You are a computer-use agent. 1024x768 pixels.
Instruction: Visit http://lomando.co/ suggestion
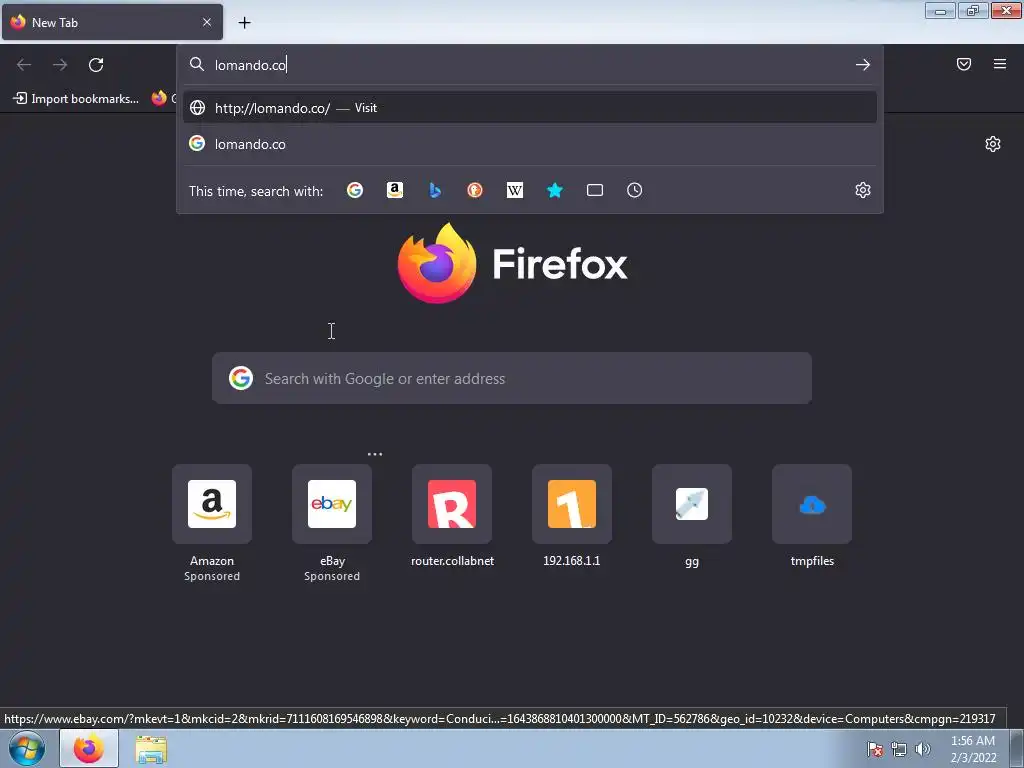coord(530,108)
